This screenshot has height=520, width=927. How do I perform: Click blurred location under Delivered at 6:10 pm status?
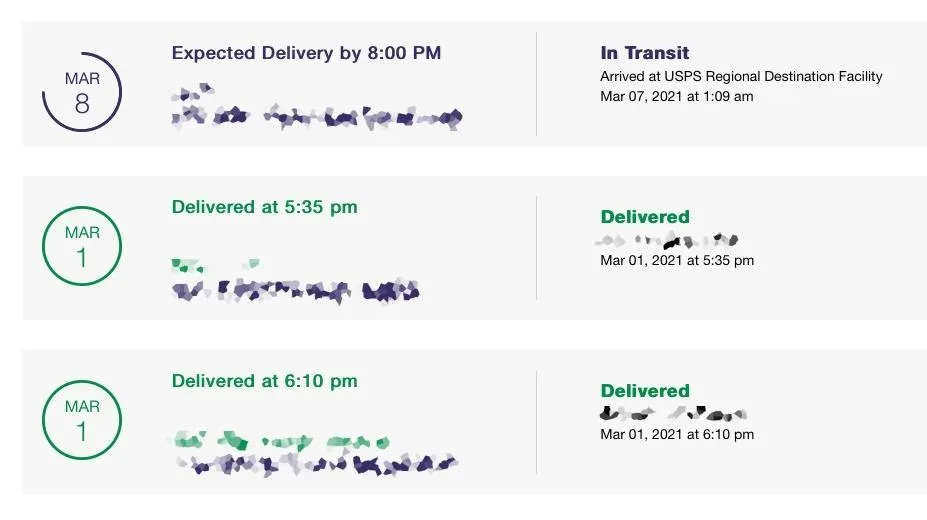tap(673, 413)
